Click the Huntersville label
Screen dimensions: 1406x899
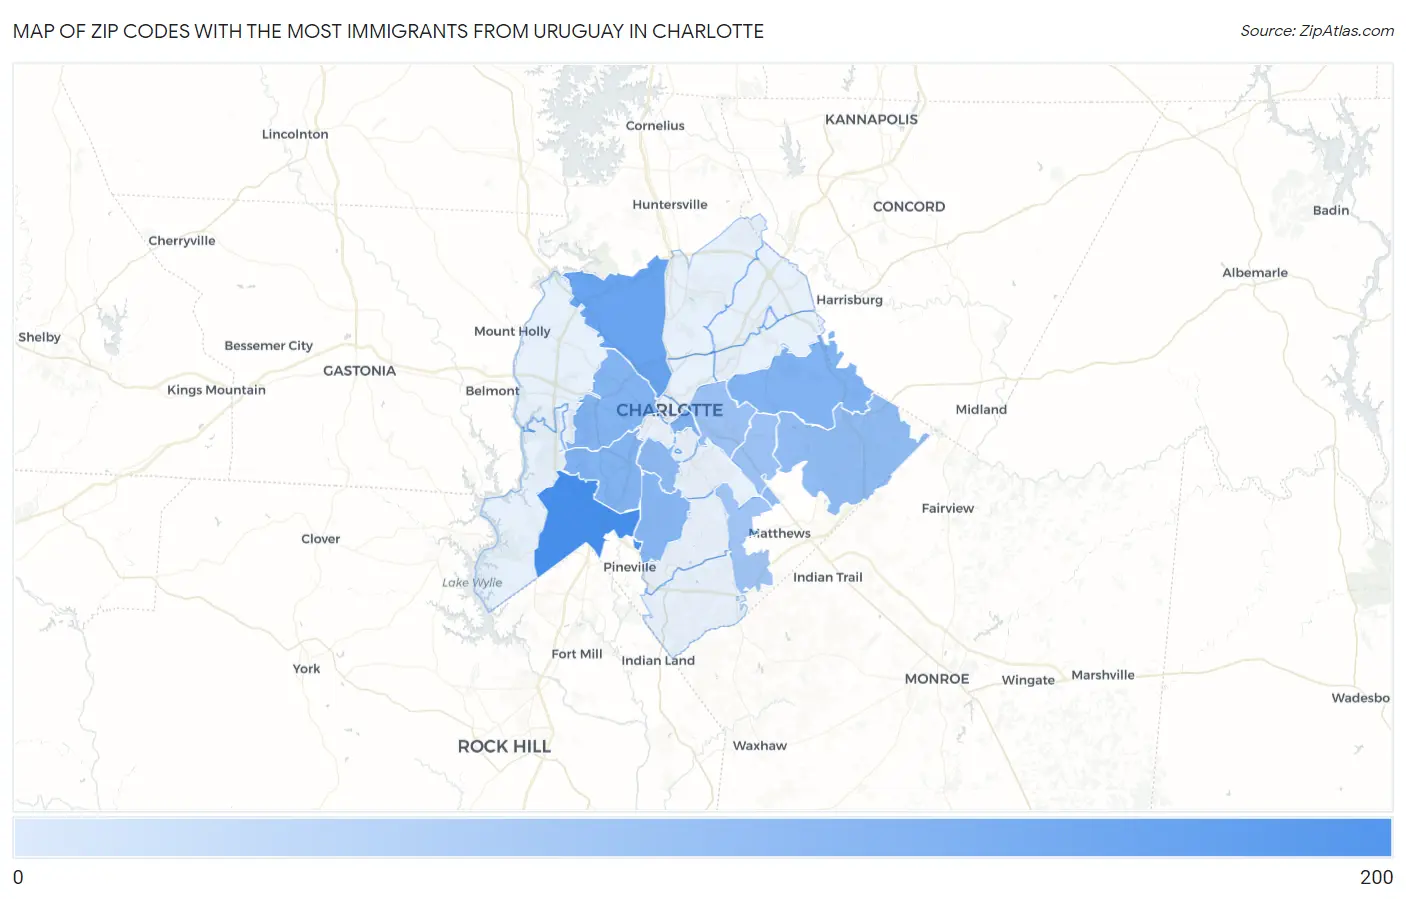(669, 204)
